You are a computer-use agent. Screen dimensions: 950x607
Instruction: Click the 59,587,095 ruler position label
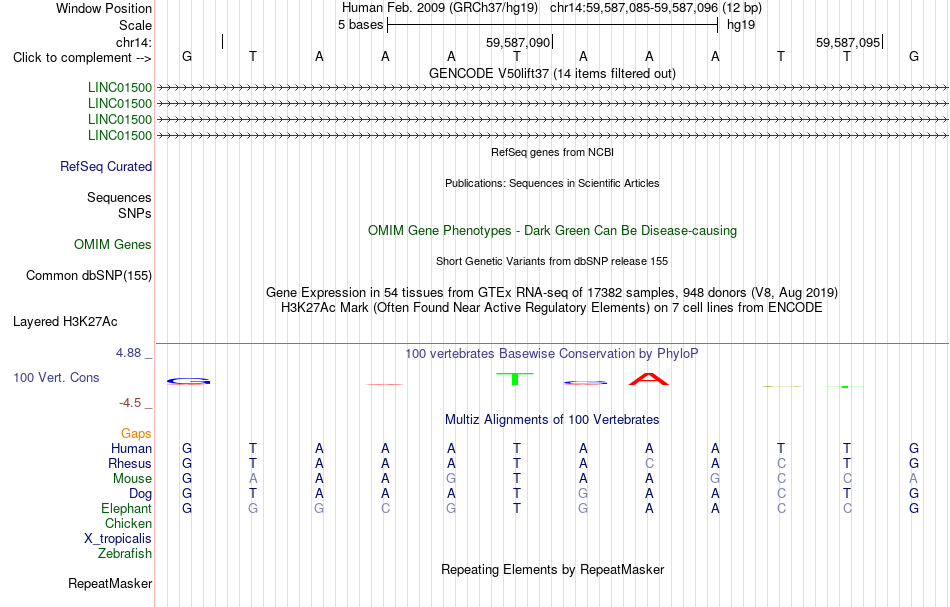[x=848, y=43]
